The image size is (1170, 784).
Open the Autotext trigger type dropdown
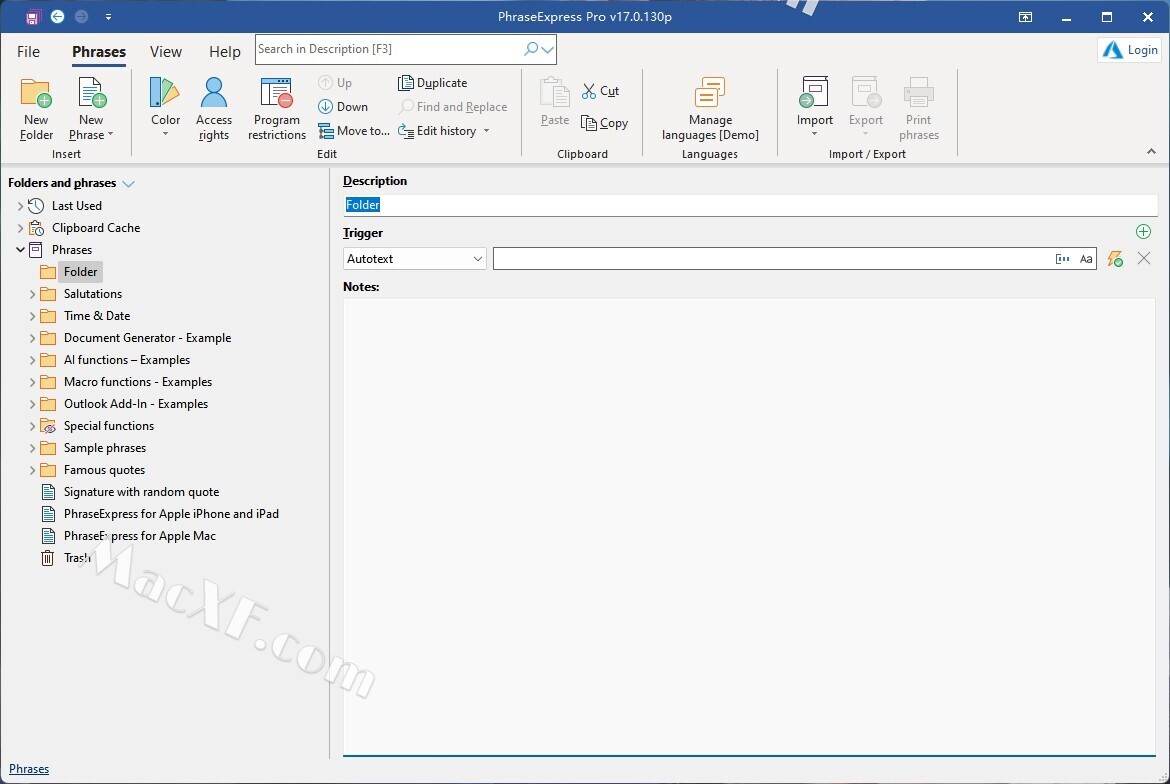[414, 259]
